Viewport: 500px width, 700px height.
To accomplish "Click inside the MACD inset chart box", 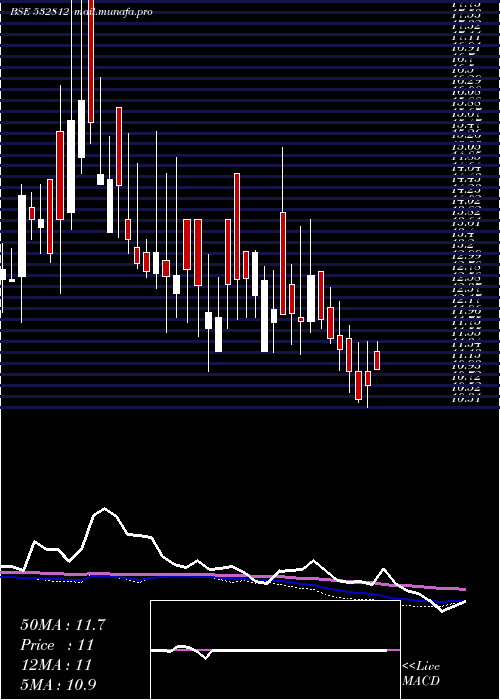I will click(x=275, y=650).
